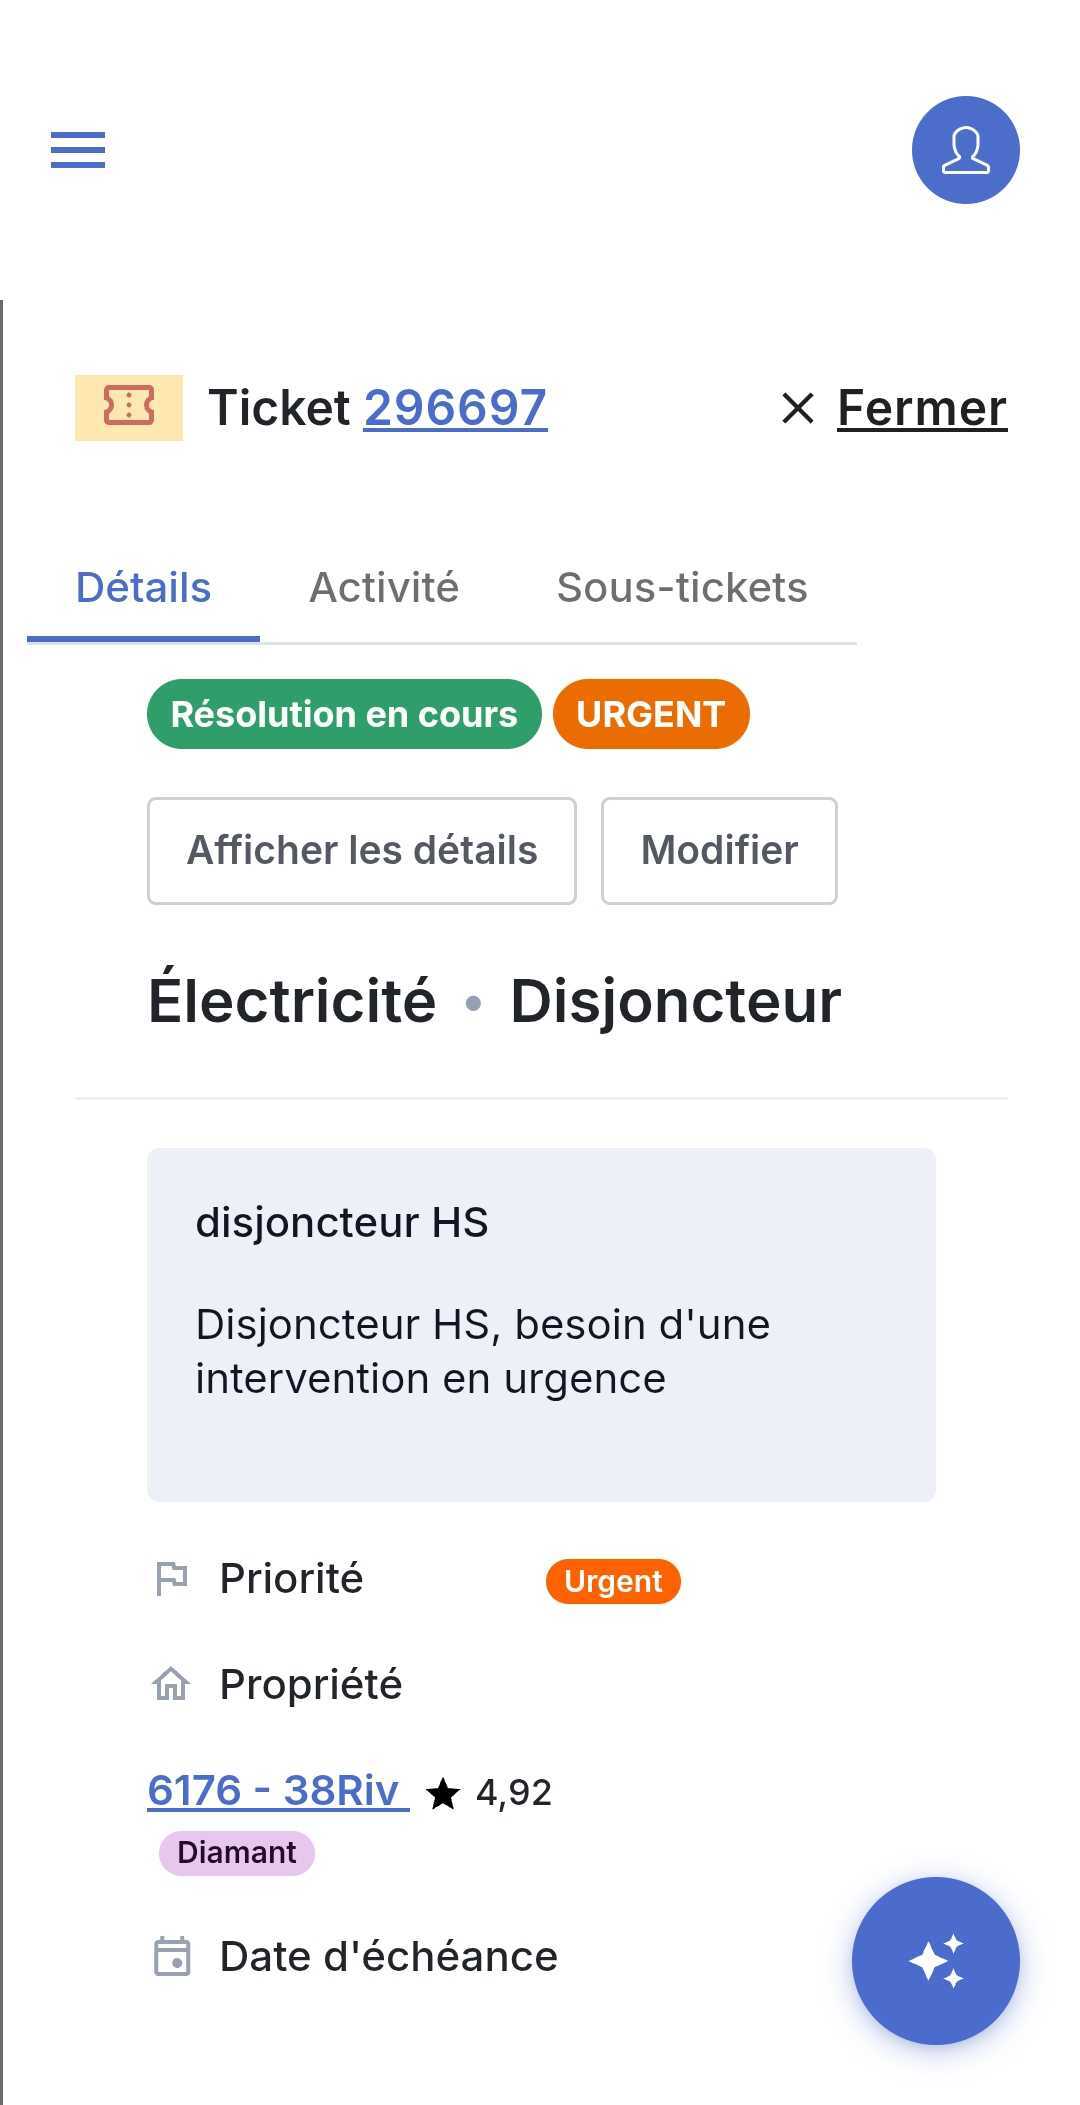The height and width of the screenshot is (2105, 1080).
Task: Click the Modifier button
Action: pos(719,851)
